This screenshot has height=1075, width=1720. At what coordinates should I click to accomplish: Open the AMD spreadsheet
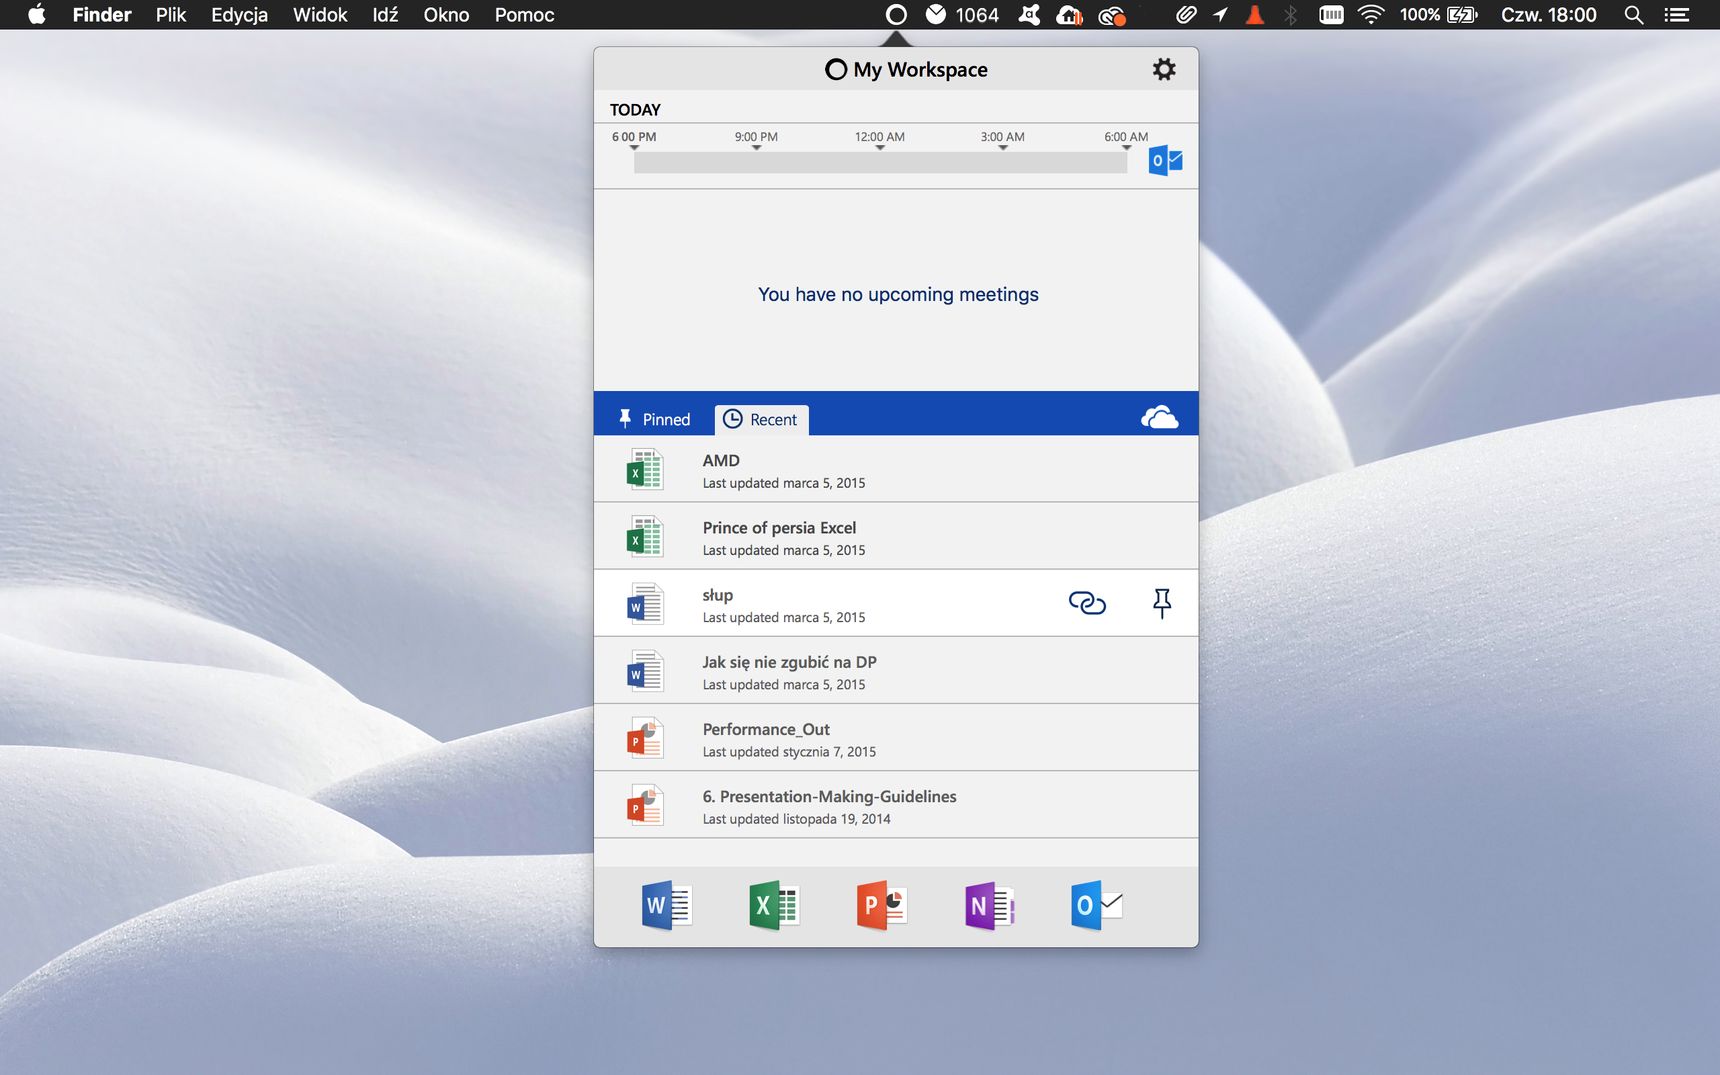point(896,469)
